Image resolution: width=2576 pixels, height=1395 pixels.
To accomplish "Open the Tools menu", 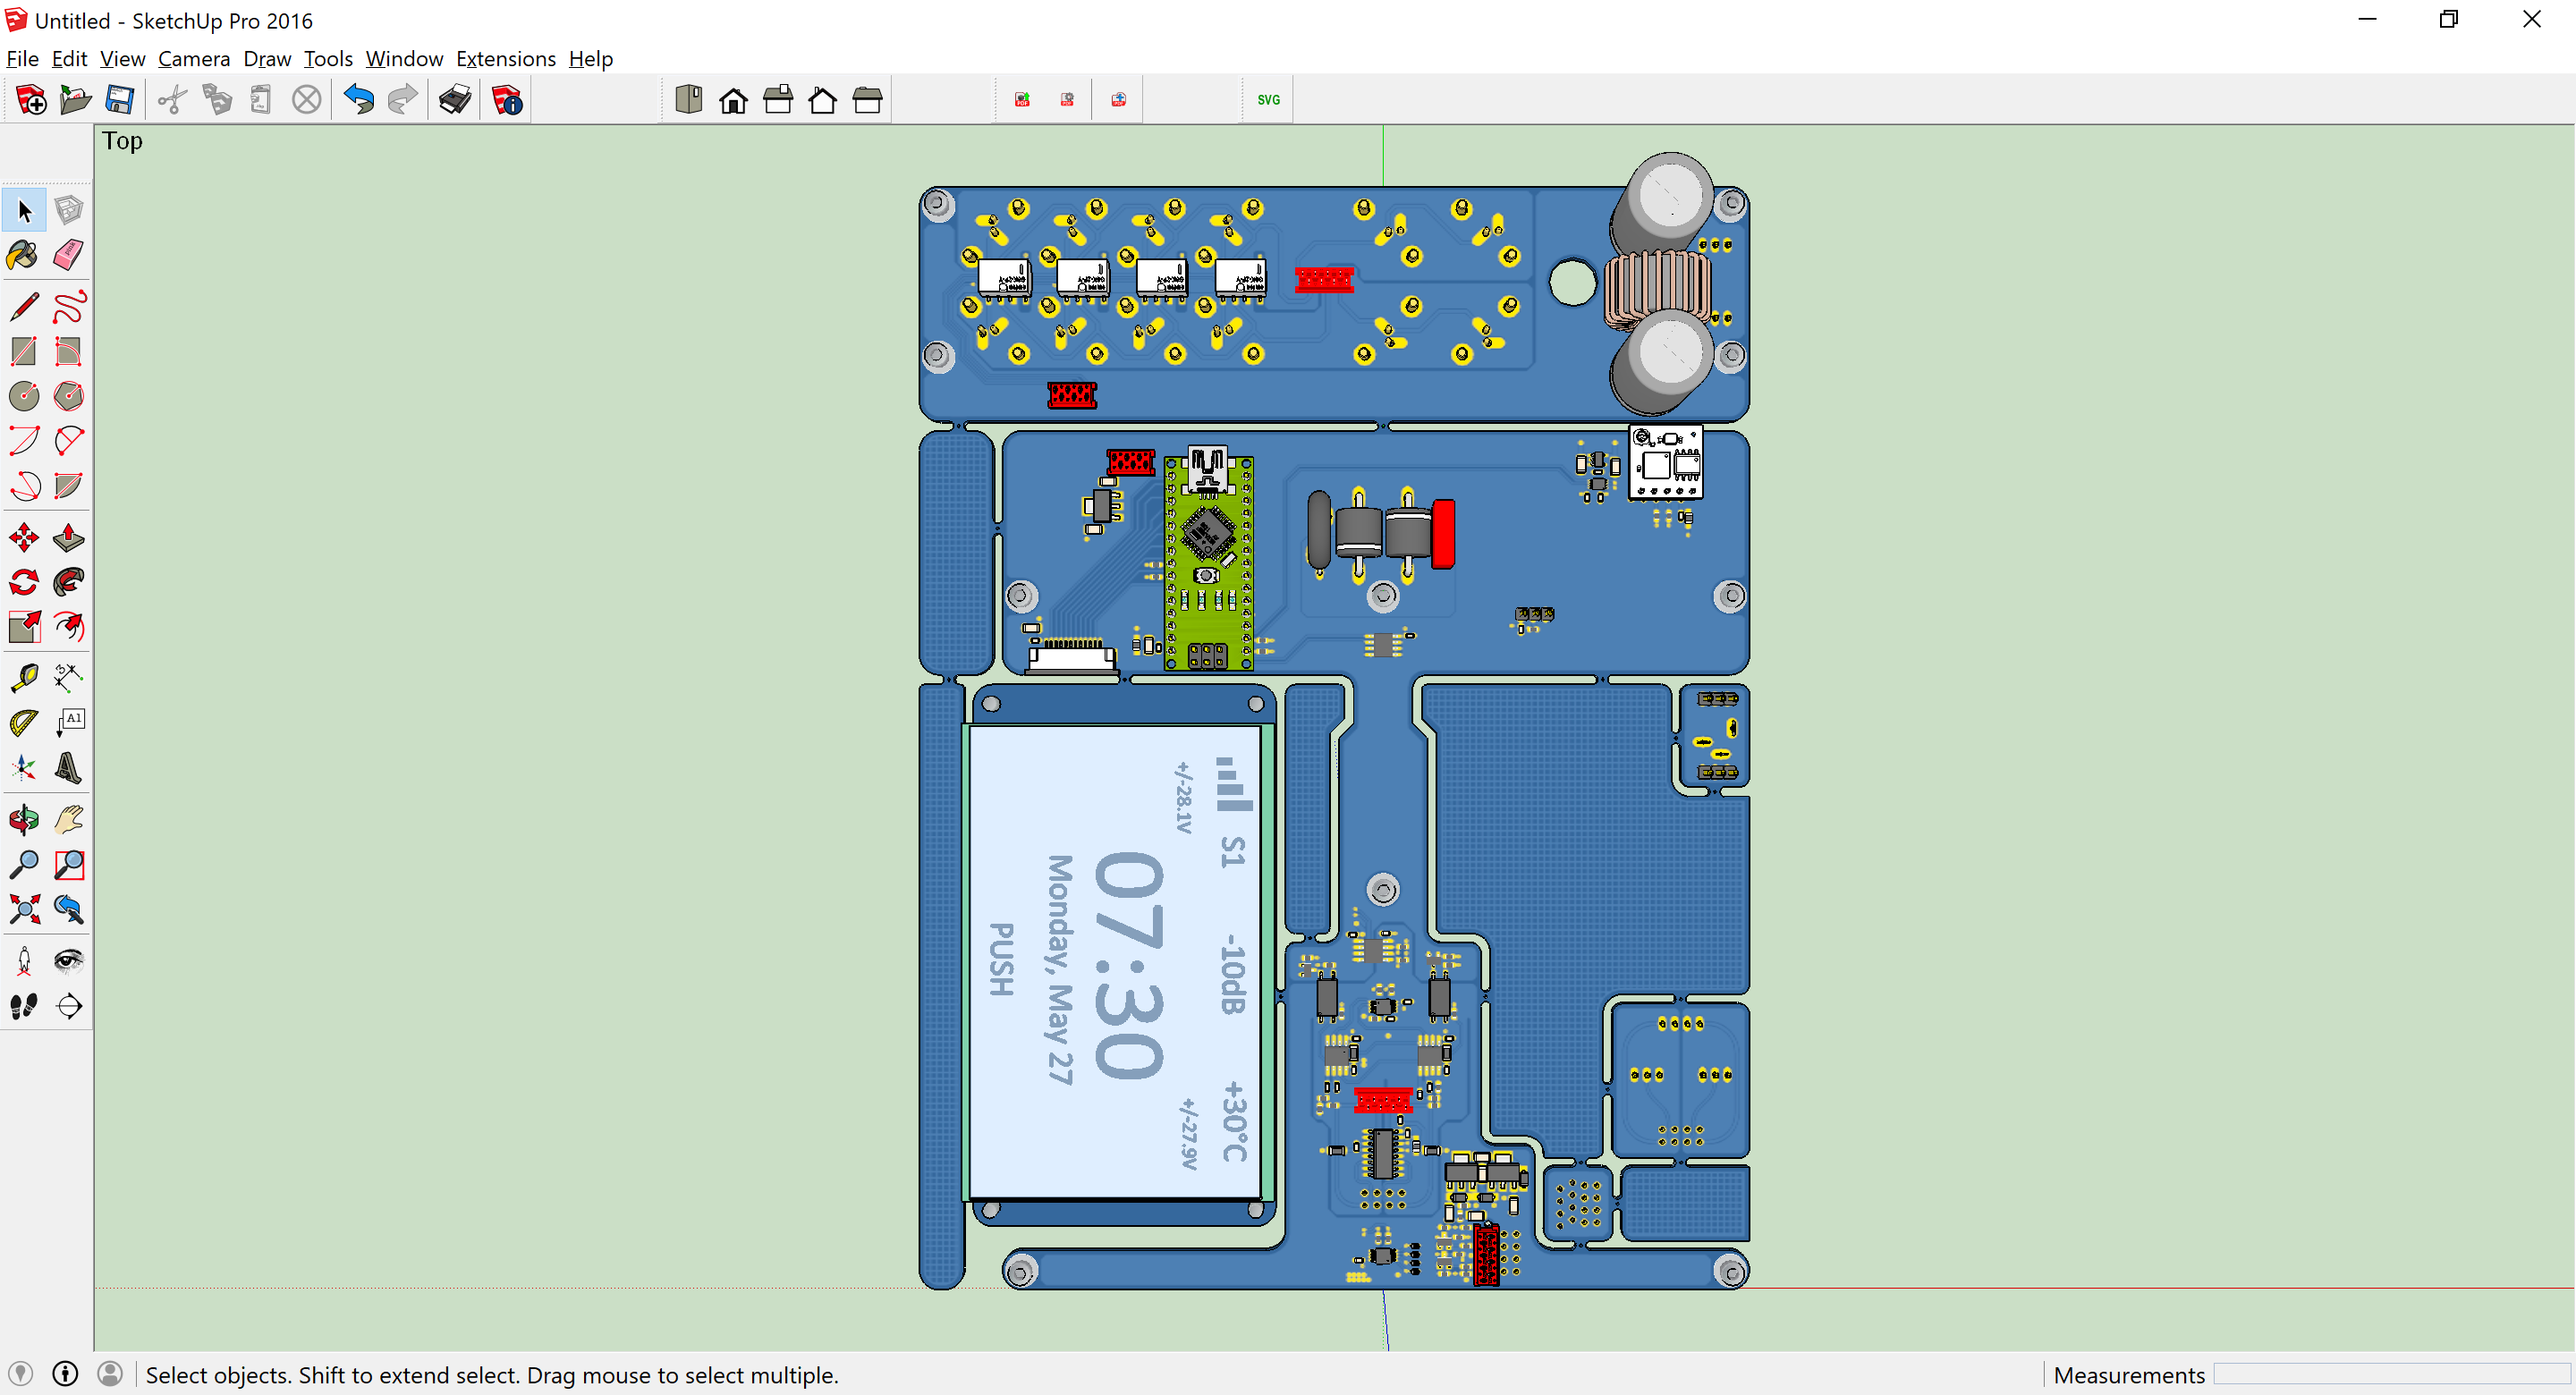I will [328, 59].
